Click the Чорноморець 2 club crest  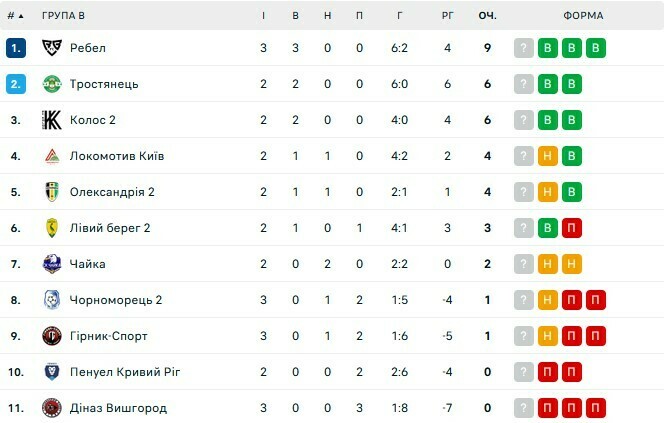click(x=52, y=300)
